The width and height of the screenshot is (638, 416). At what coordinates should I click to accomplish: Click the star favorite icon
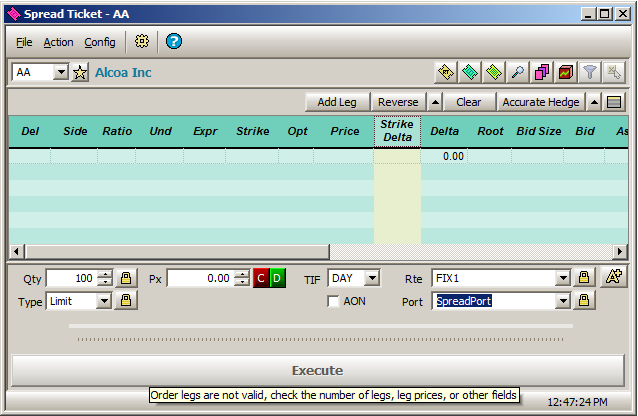(x=80, y=73)
